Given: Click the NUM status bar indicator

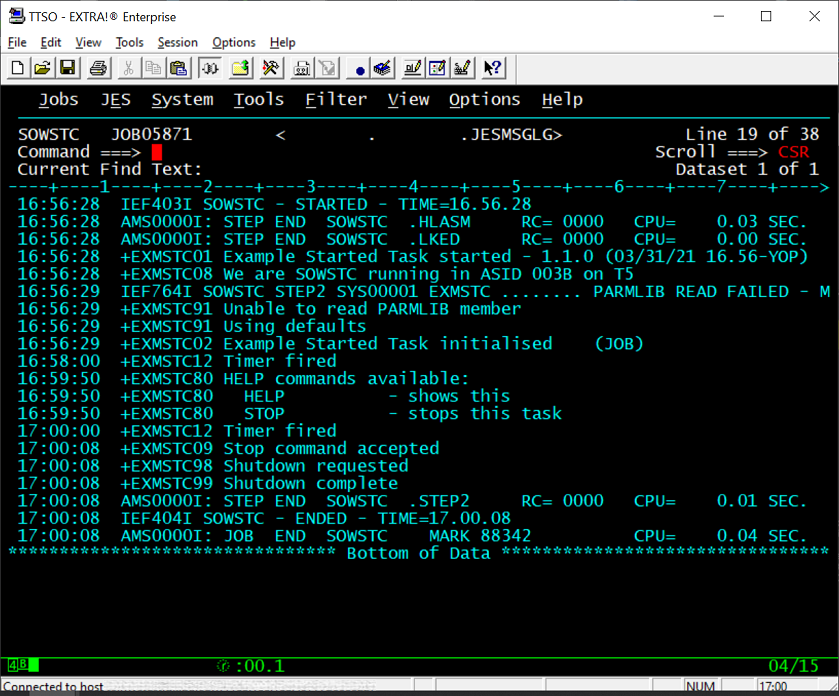Looking at the screenshot, I should click(x=700, y=686).
